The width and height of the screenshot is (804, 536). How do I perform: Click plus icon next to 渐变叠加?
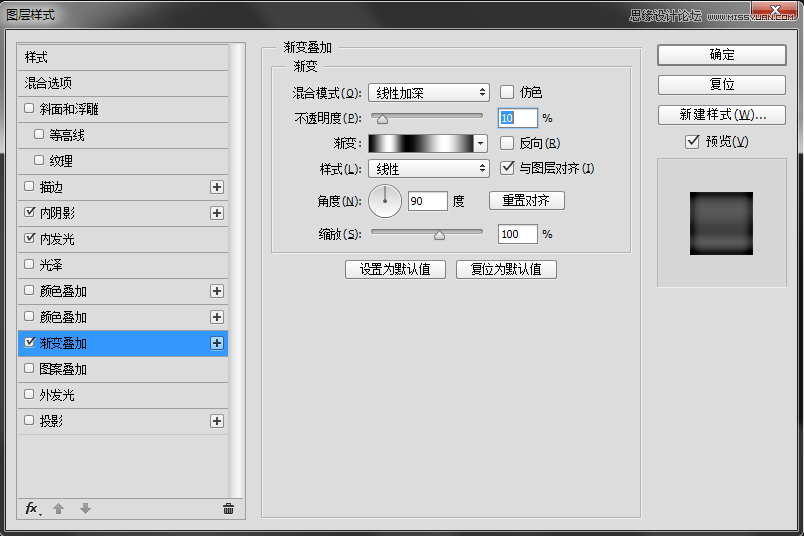coord(216,343)
